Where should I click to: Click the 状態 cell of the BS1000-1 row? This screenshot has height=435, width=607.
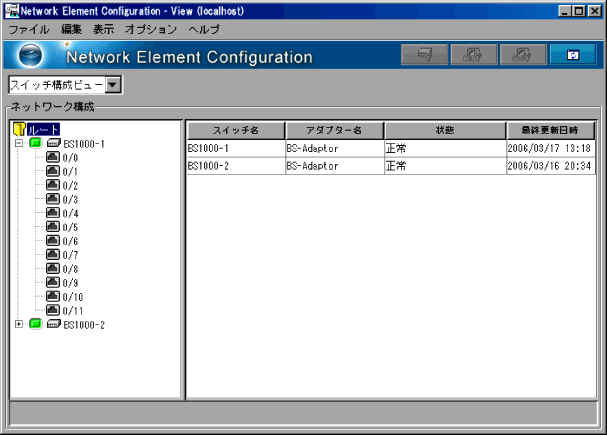[444, 148]
